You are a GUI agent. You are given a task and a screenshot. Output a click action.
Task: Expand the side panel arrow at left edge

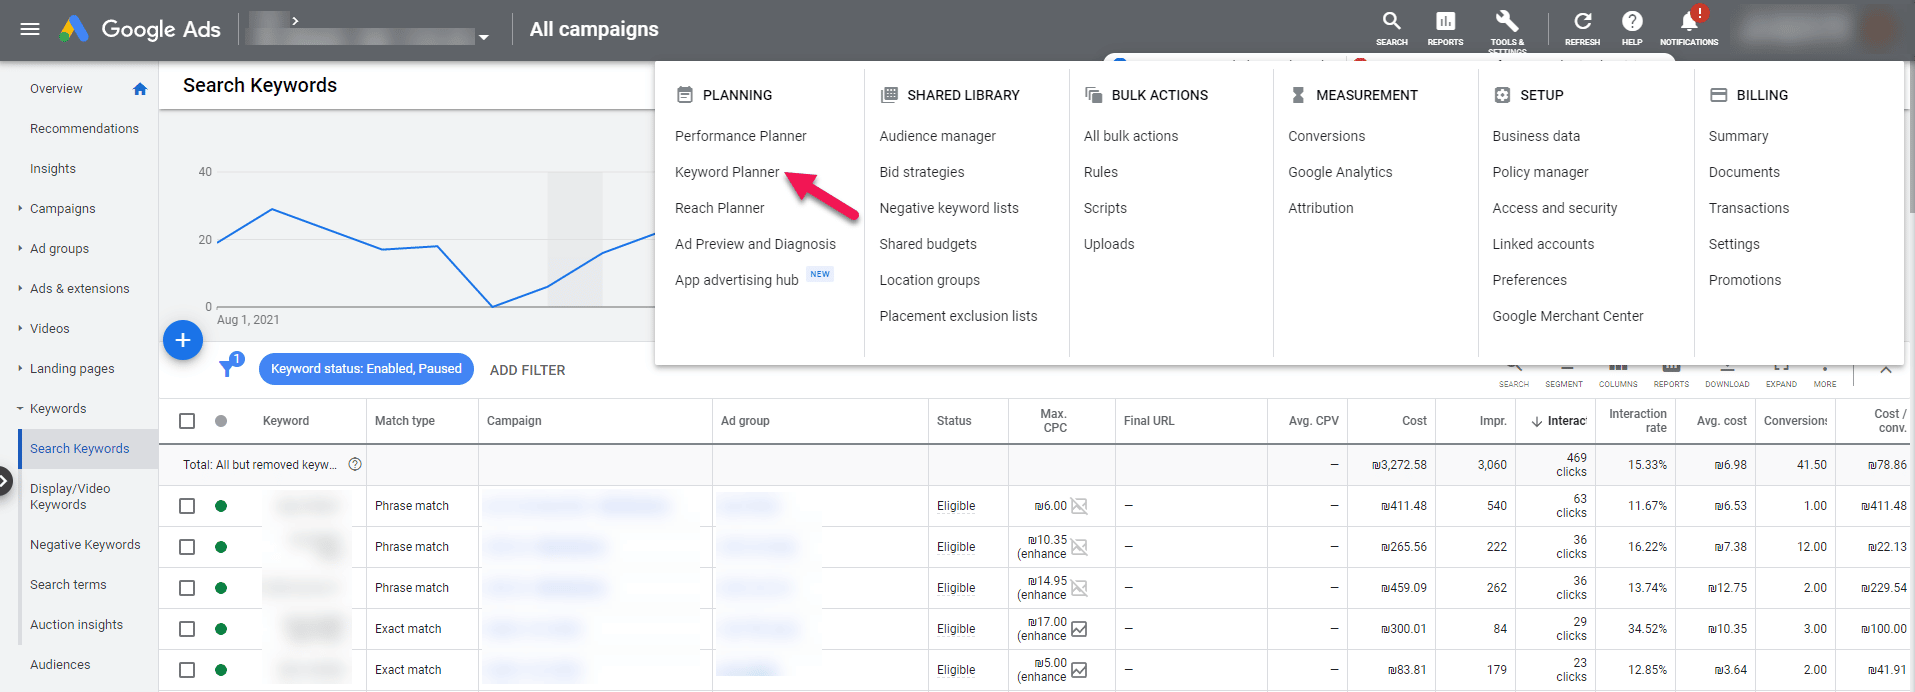(x=5, y=481)
